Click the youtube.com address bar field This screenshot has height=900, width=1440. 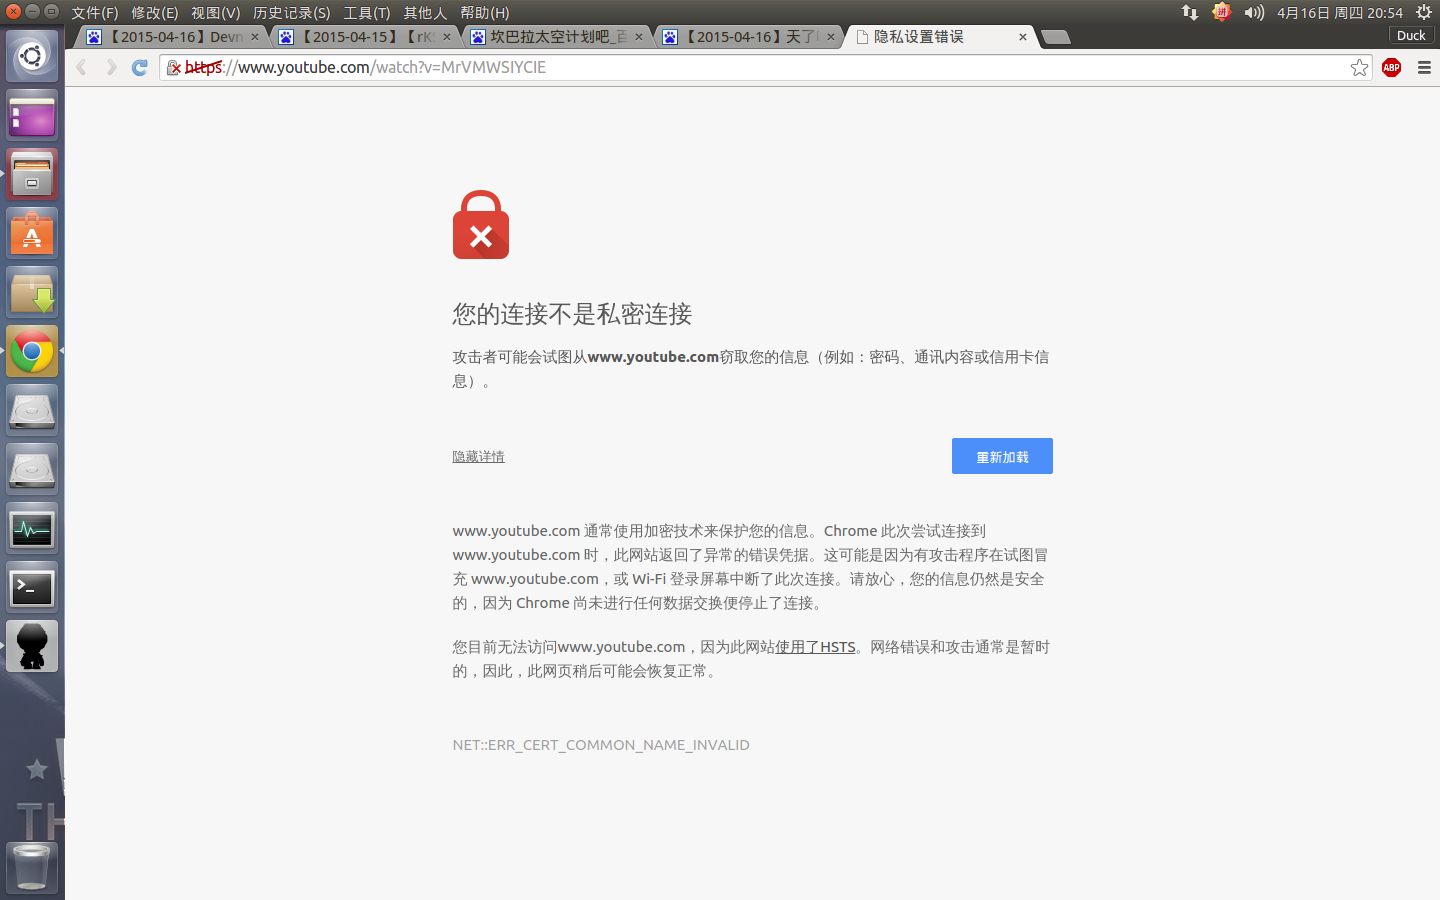[x=765, y=67]
